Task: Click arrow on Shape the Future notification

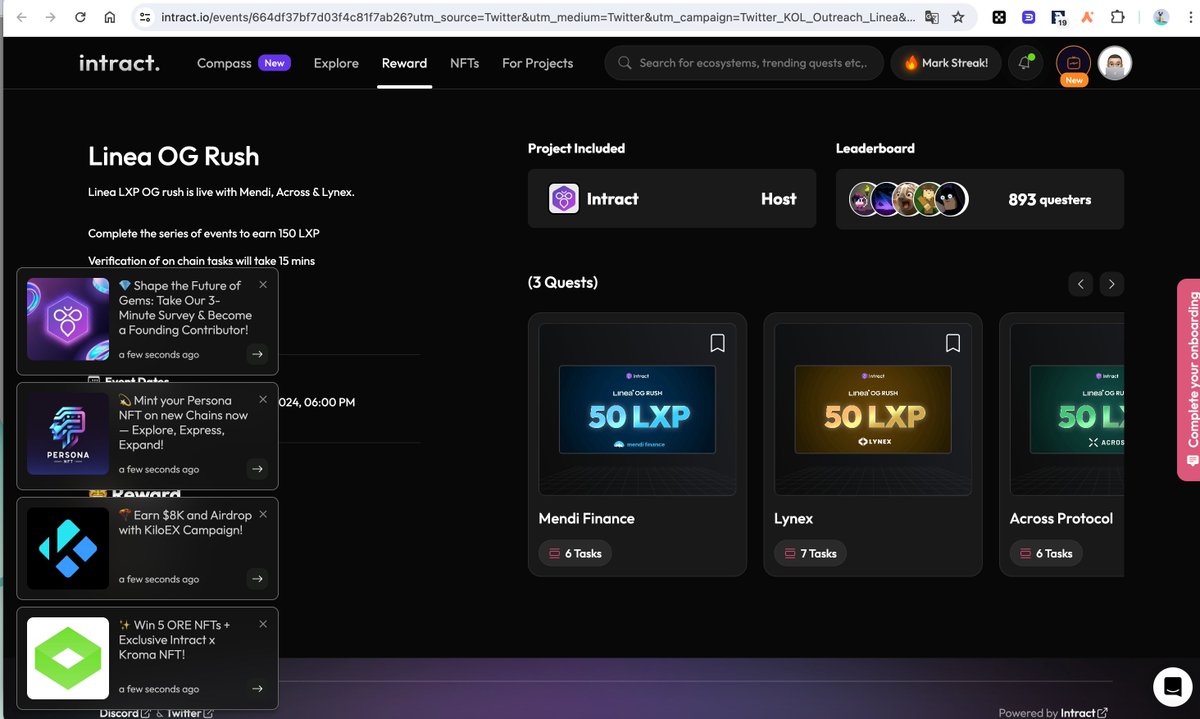Action: pos(257,354)
